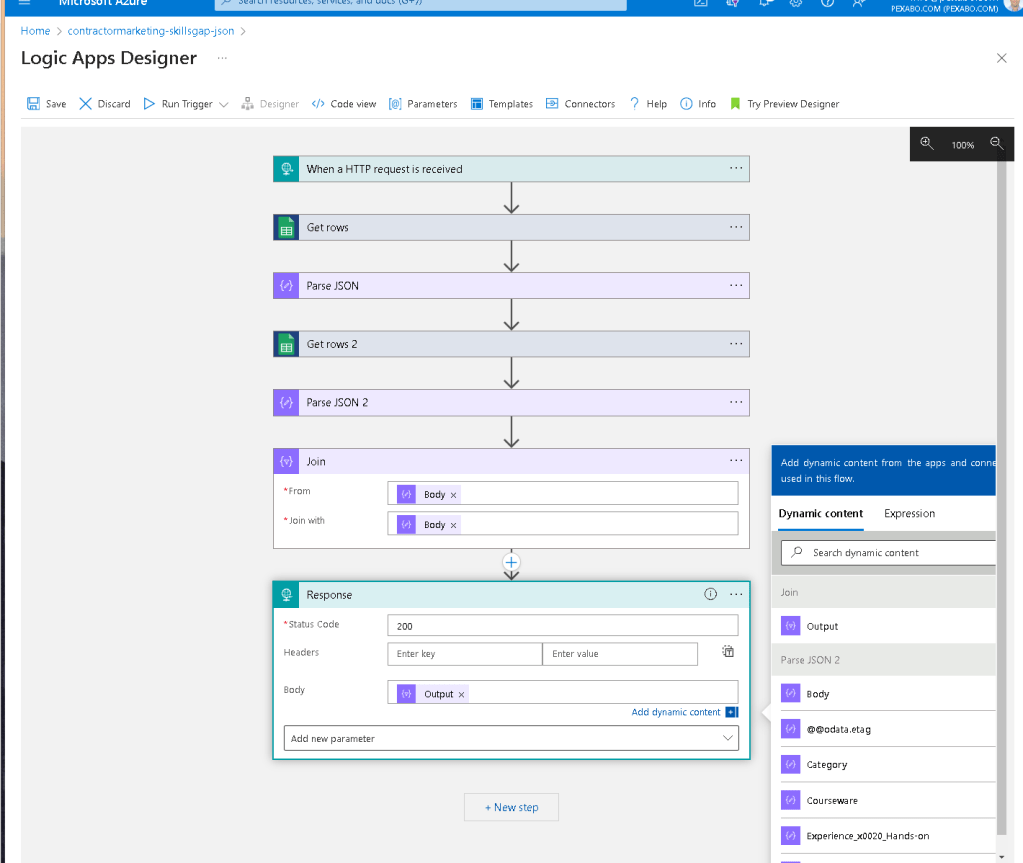This screenshot has height=863, width=1023.
Task: Click the Headers Enter value field
Action: (620, 654)
